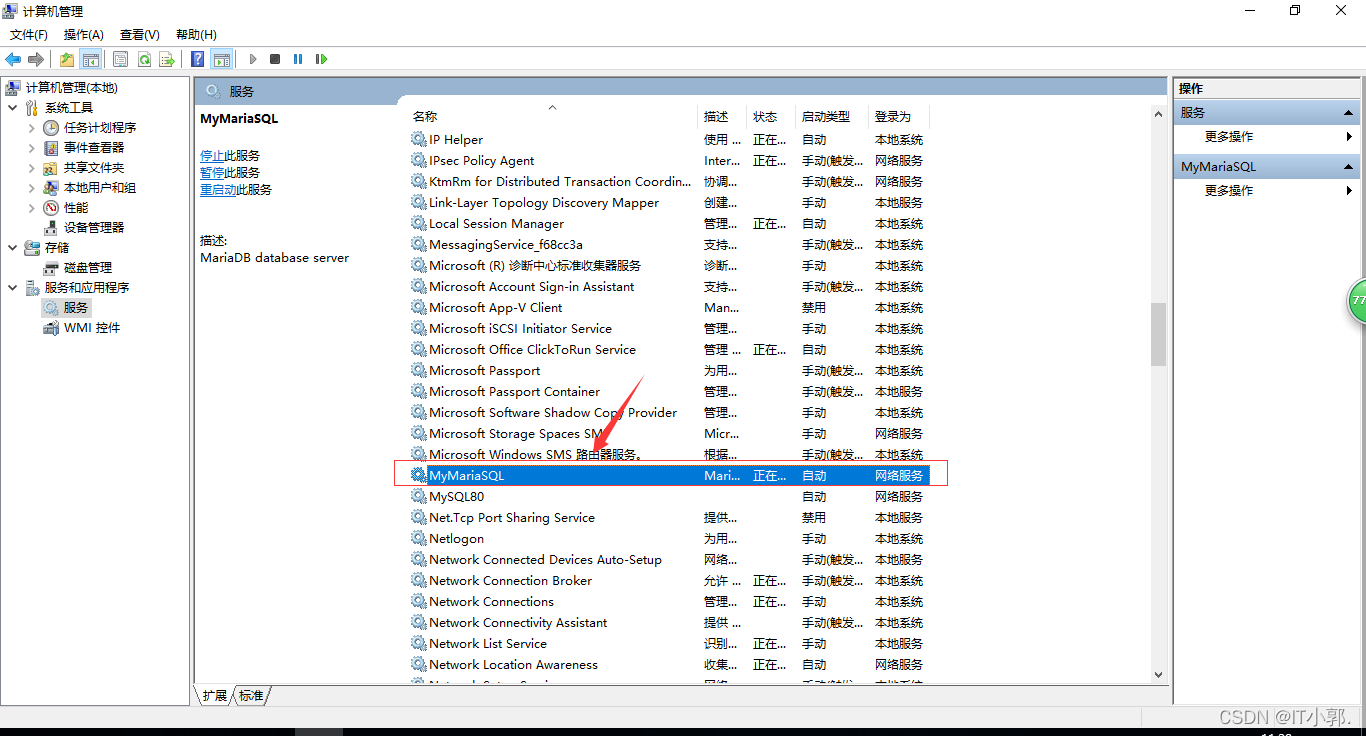
Task: Click the Back arrow toolbar icon
Action: (x=13, y=59)
